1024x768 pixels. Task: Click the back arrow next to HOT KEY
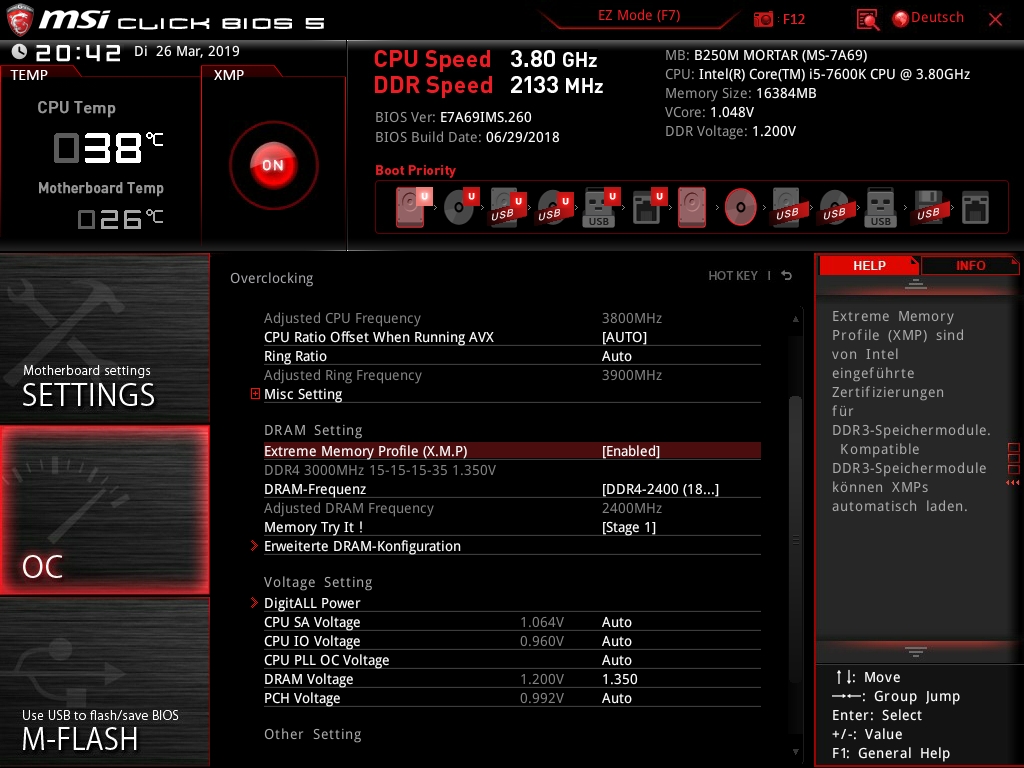787,276
